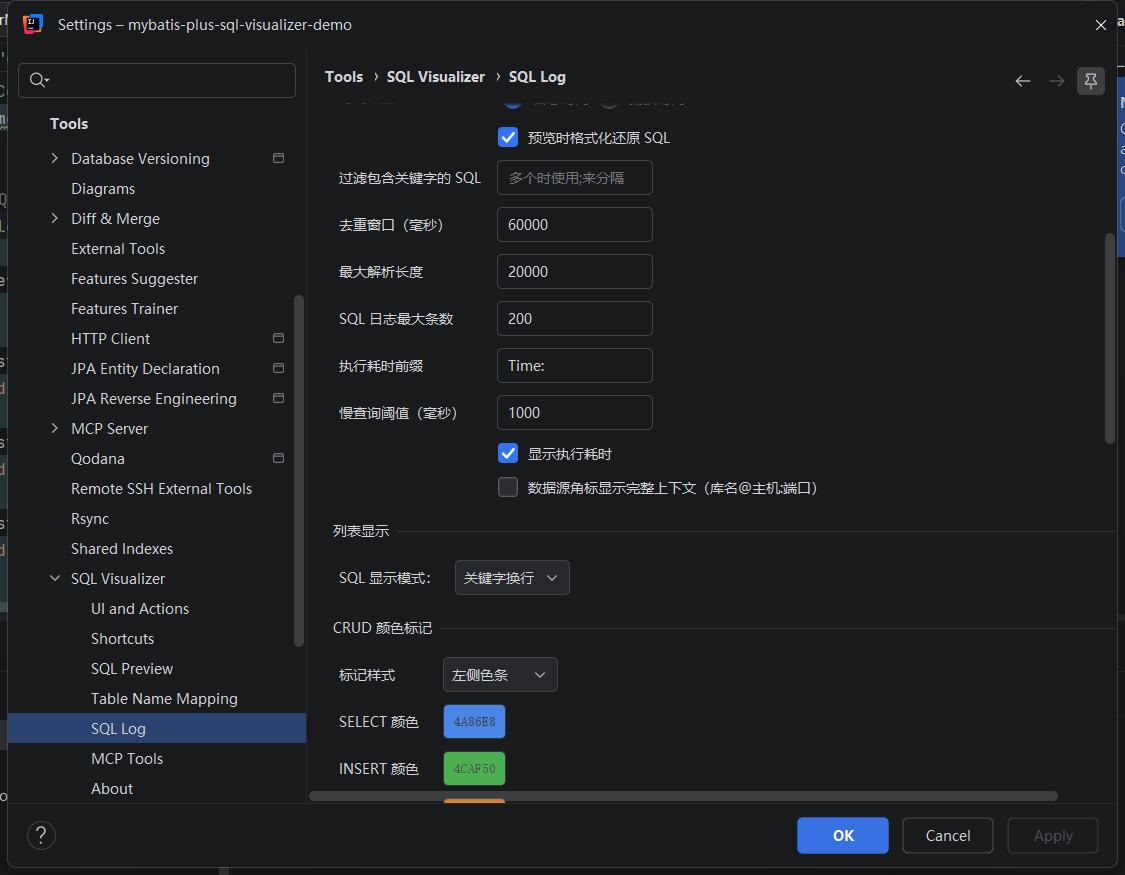The image size is (1125, 875).
Task: Click 去重窗口 field showing 60000
Action: tap(575, 224)
